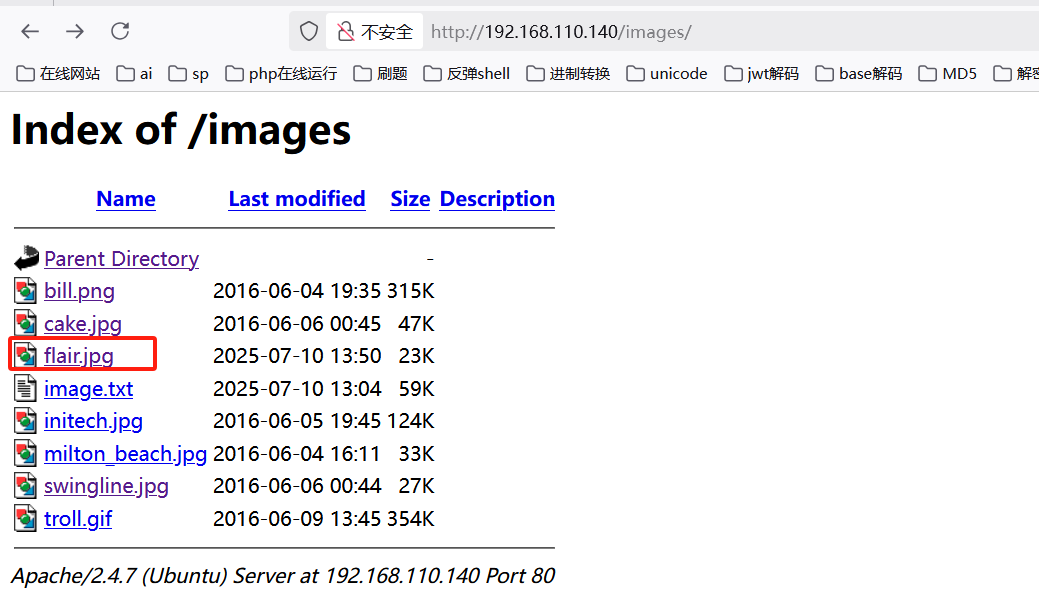This screenshot has height=602, width=1039.
Task: Sort listing by Name column
Action: 126,199
